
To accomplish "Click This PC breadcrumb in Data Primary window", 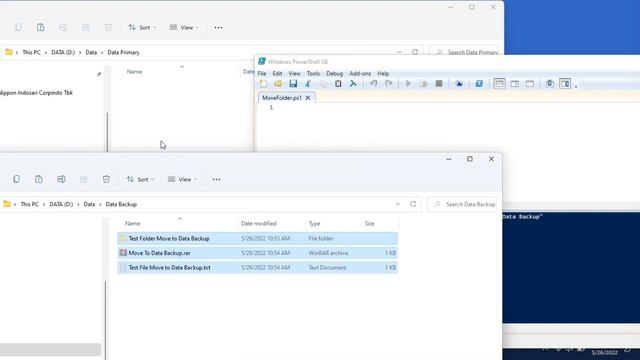I will 31,52.
